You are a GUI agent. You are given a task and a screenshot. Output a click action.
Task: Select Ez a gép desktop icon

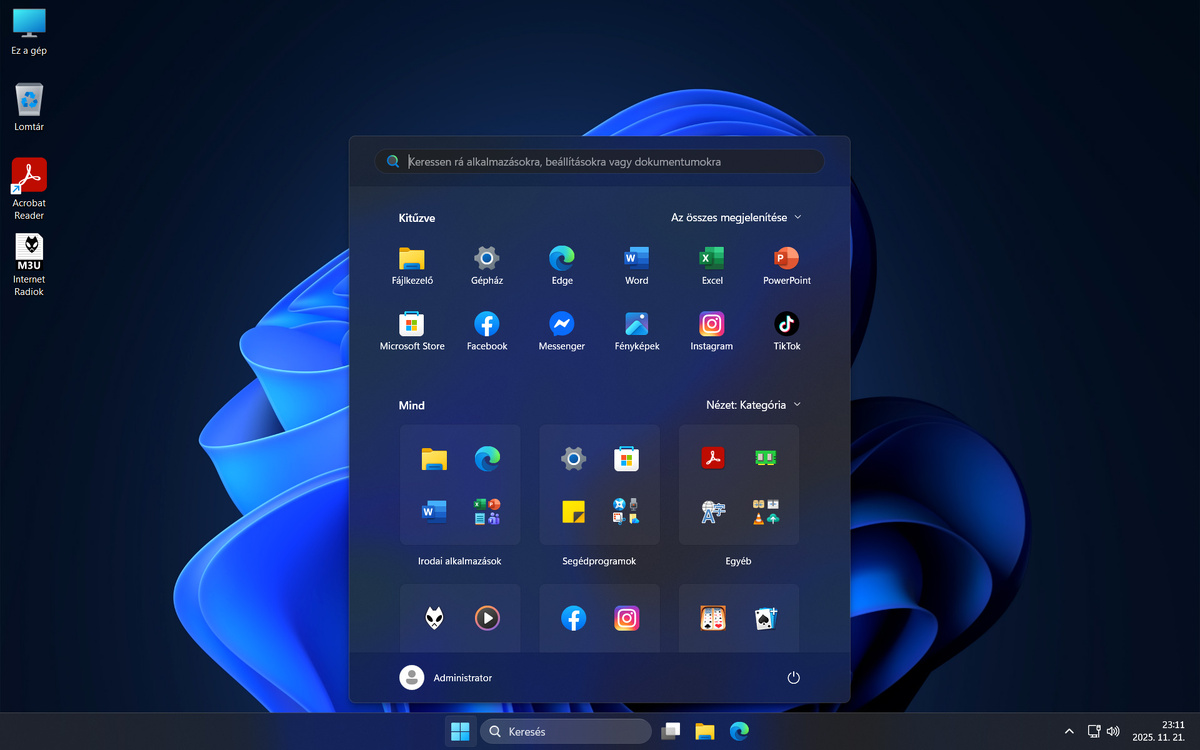click(x=29, y=31)
